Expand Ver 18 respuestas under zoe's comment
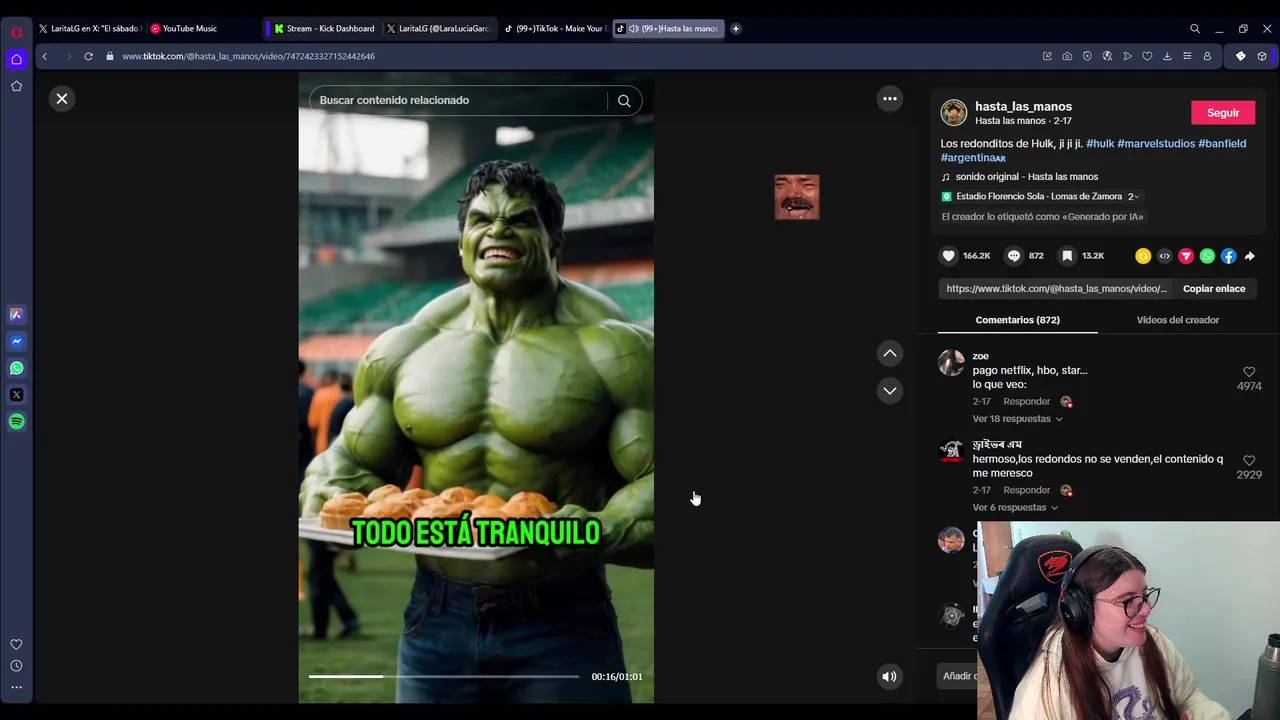Screen dimensions: 1280x720 pos(1017,419)
